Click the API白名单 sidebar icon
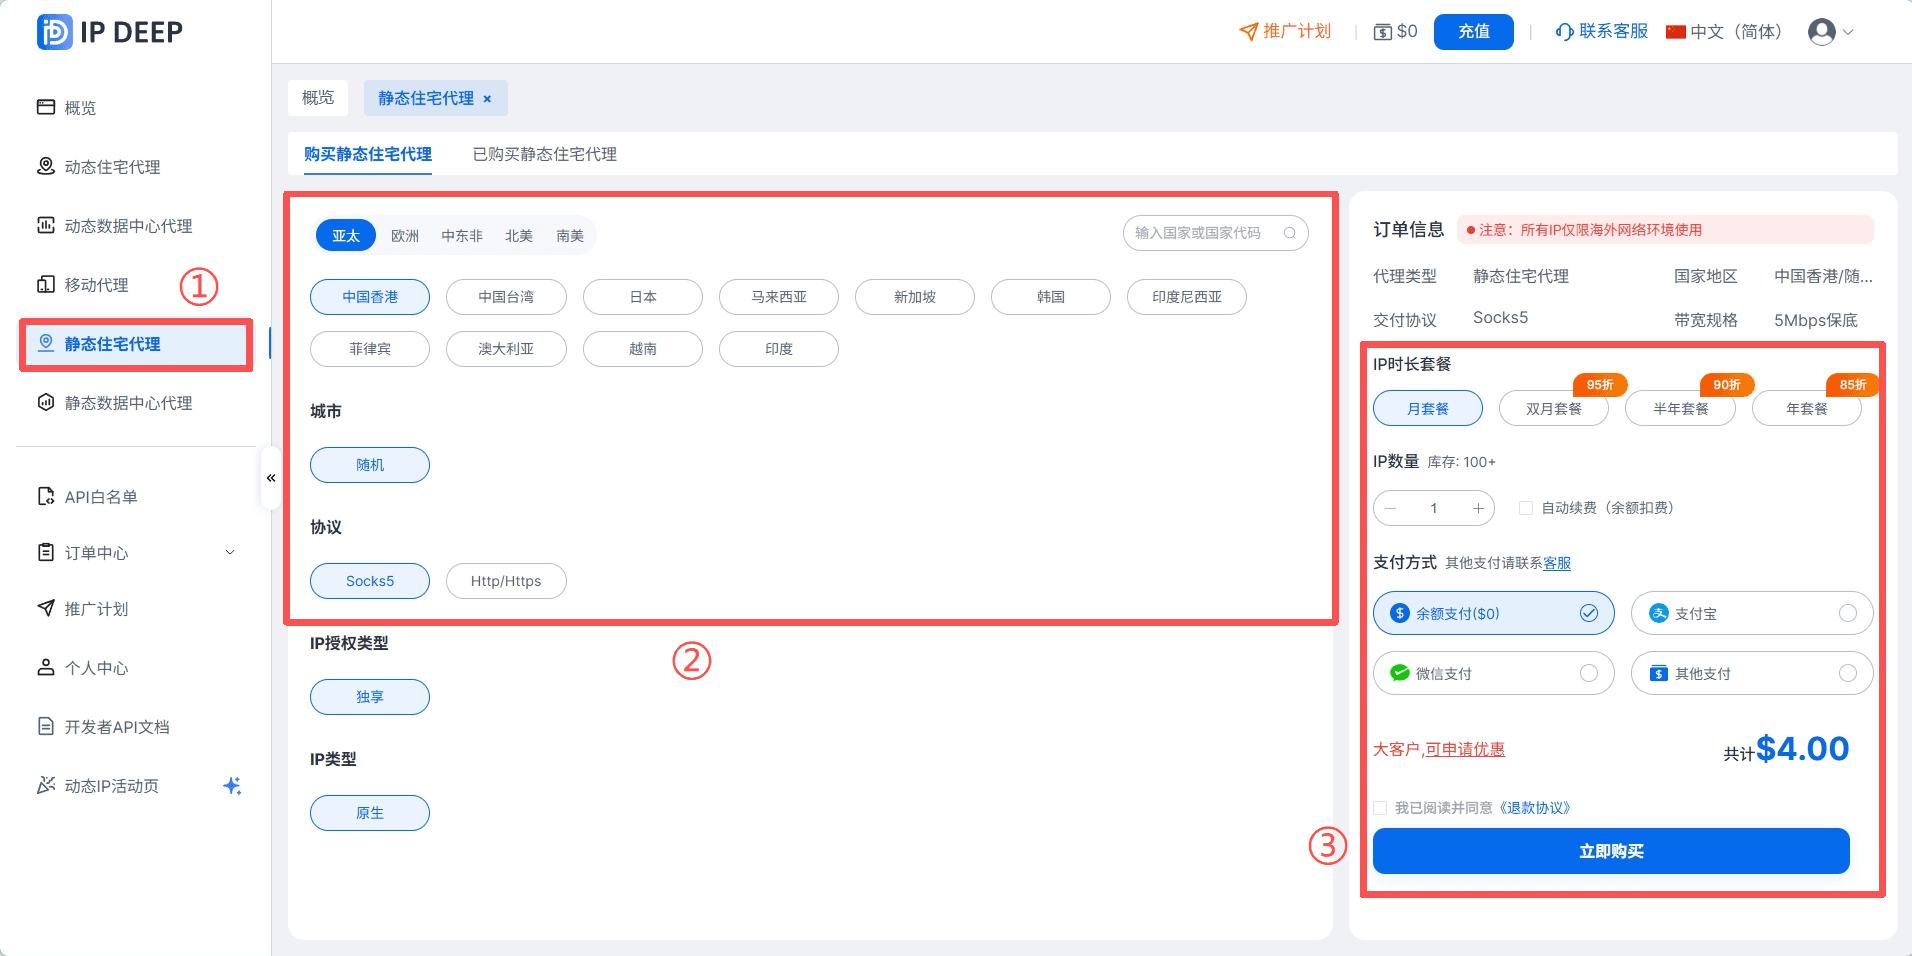Viewport: 1912px width, 956px height. 45,495
